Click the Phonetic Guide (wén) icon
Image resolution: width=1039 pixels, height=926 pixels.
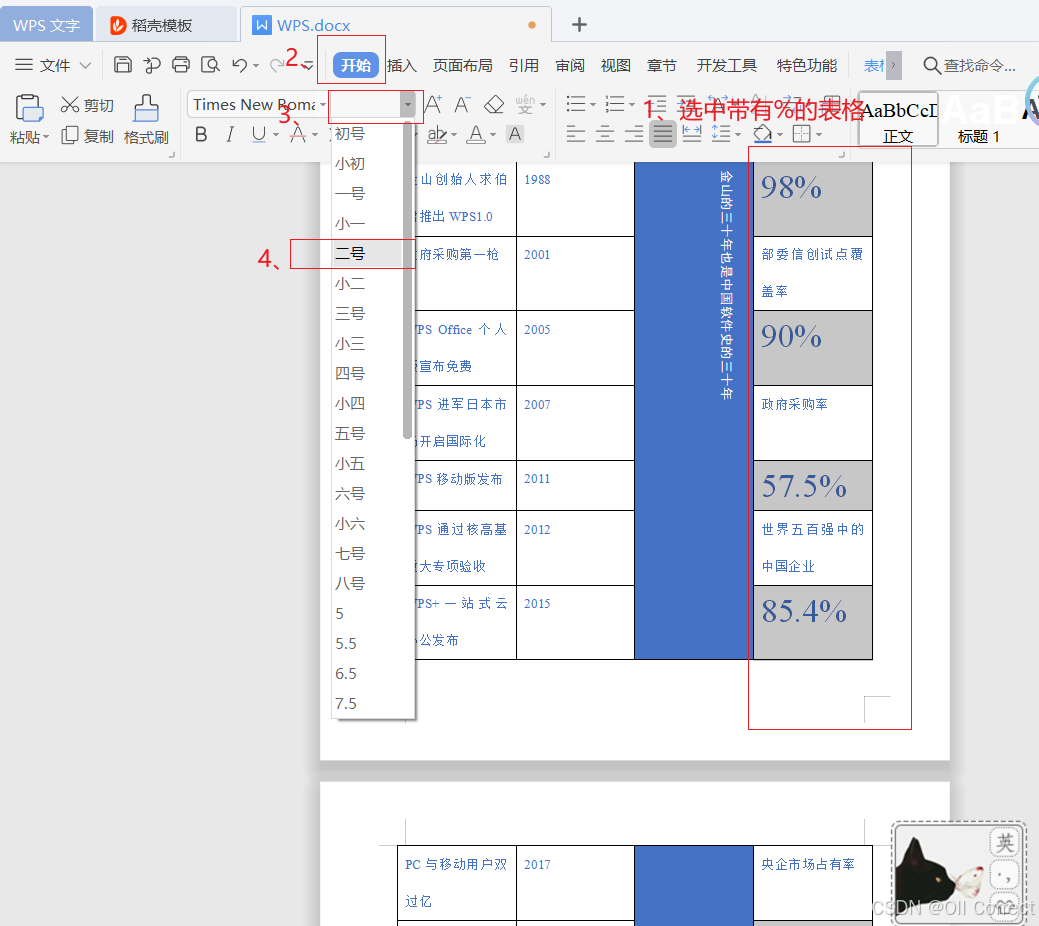525,104
